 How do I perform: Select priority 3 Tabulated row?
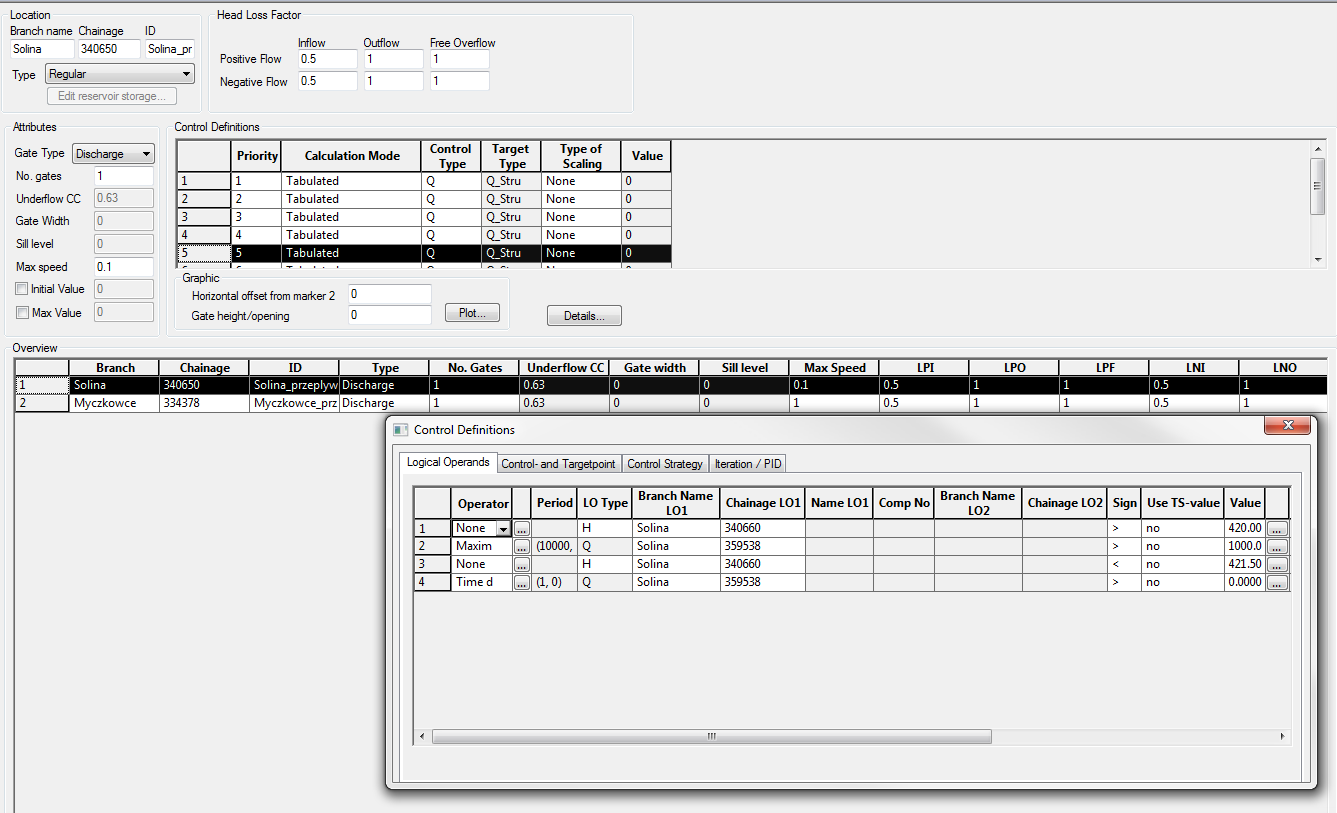tap(424, 217)
